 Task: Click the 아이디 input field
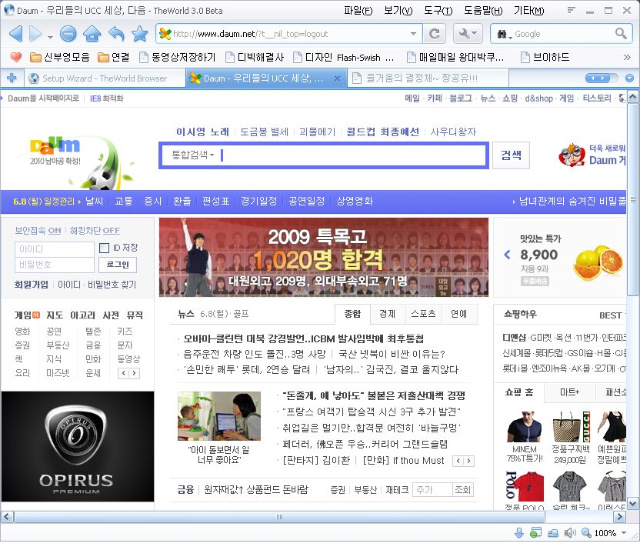click(x=54, y=249)
